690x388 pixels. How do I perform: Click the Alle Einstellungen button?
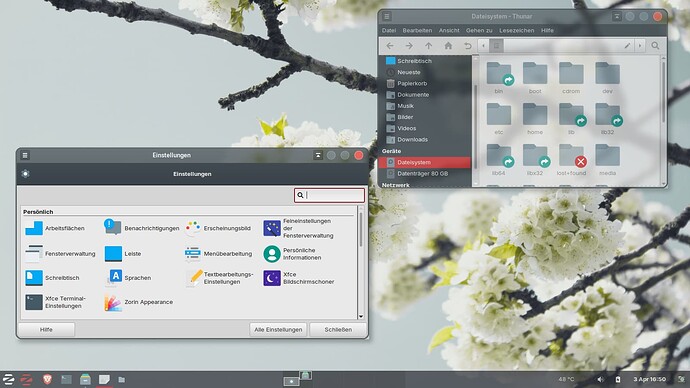click(278, 329)
